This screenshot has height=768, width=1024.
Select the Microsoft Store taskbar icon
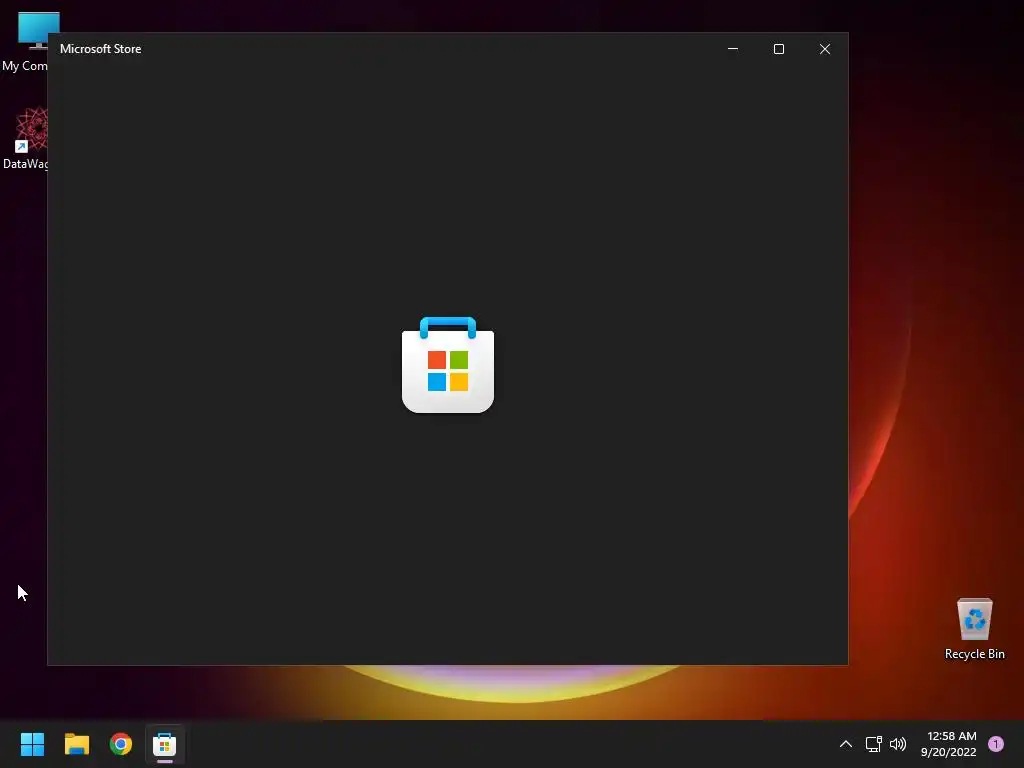click(165, 744)
